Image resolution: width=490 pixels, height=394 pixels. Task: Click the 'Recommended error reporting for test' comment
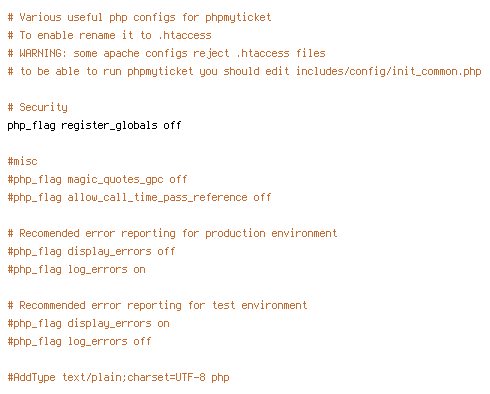157,306
